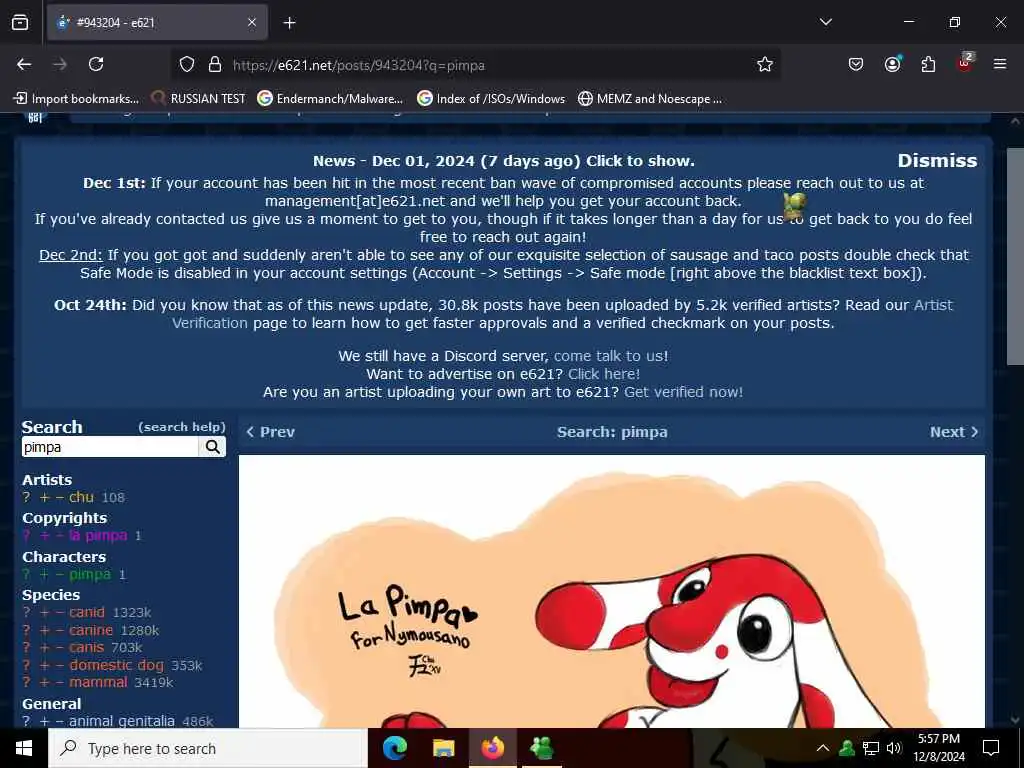Exclude mammal tag with minus
The height and width of the screenshot is (768, 1024).
tap(59, 682)
